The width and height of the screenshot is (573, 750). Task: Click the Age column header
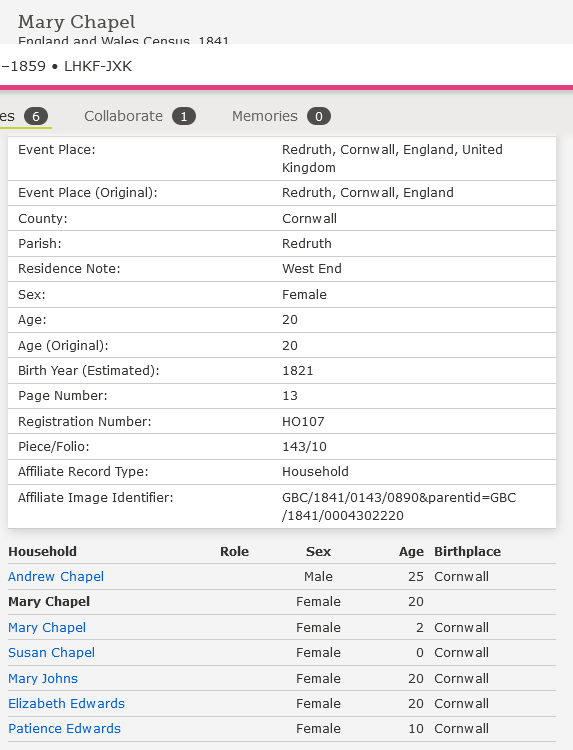pos(411,551)
